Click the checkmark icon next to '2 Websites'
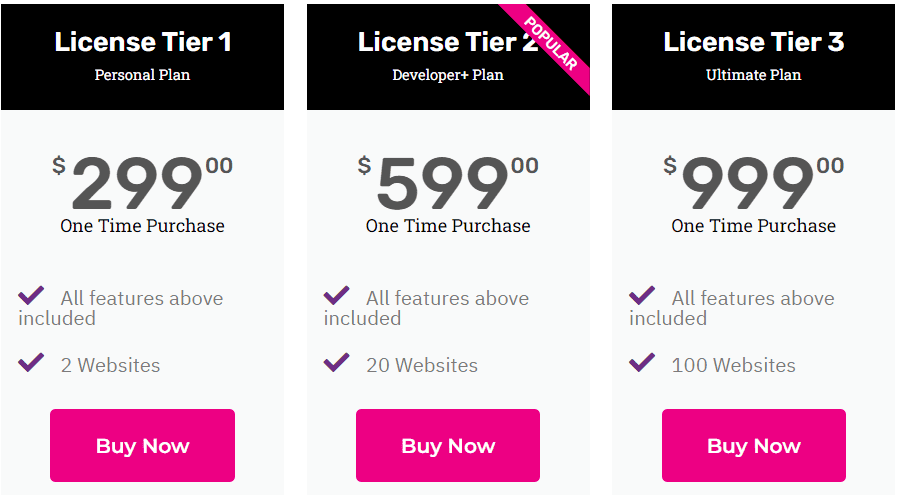Viewport: 910px width, 495px height. pyautogui.click(x=31, y=363)
